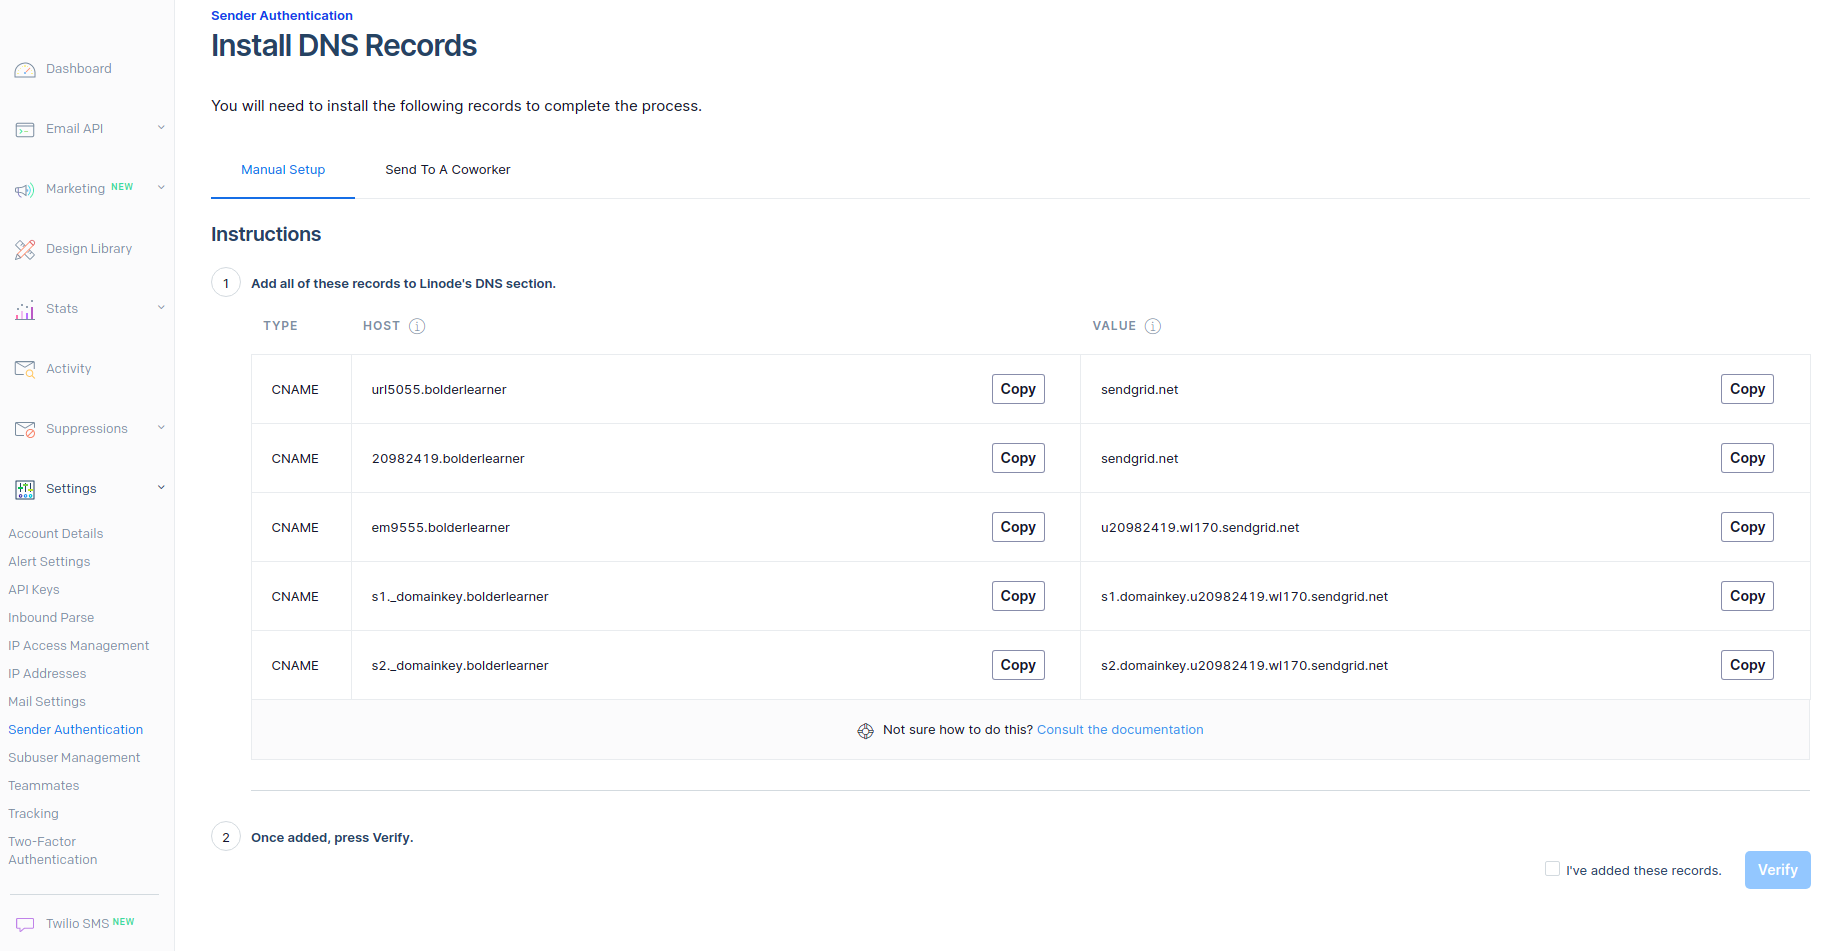
Task: Open API Keys page
Action: 34,590
